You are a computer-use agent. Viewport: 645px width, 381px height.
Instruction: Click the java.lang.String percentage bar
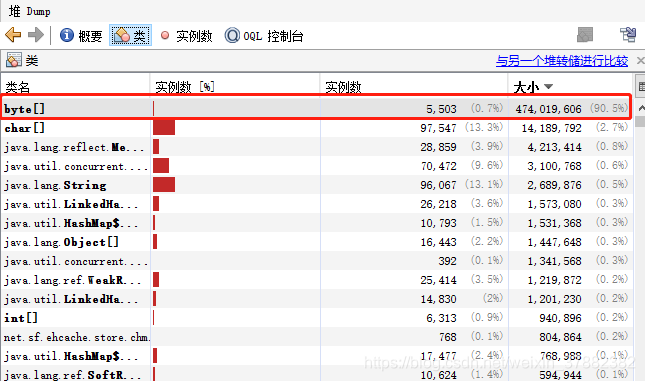[x=164, y=185]
